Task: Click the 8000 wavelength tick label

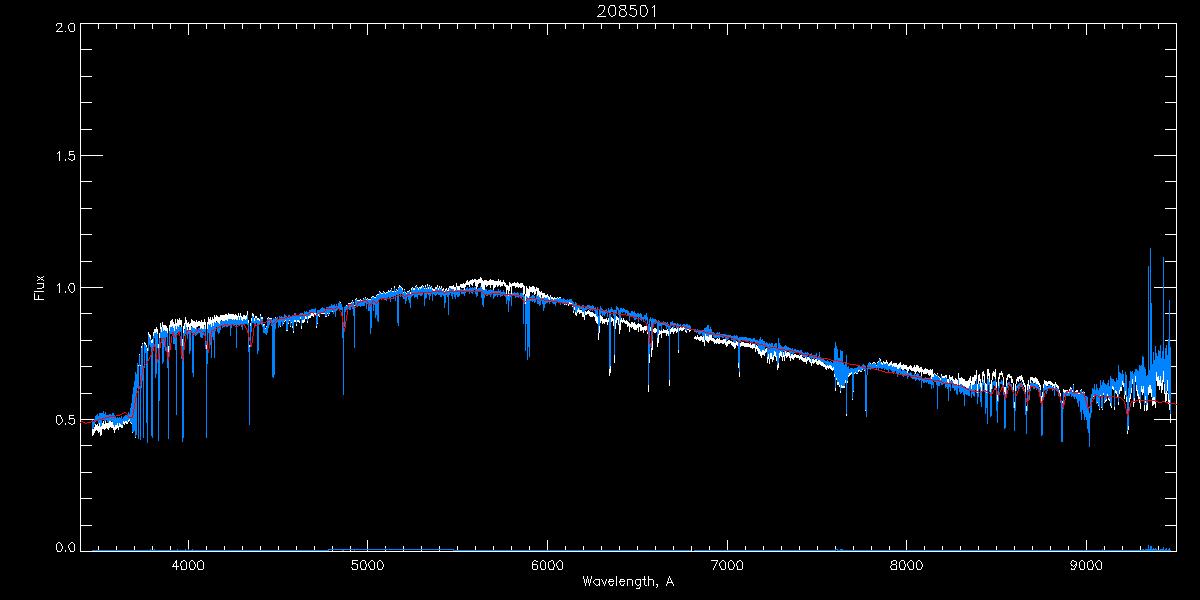Action: (x=907, y=565)
